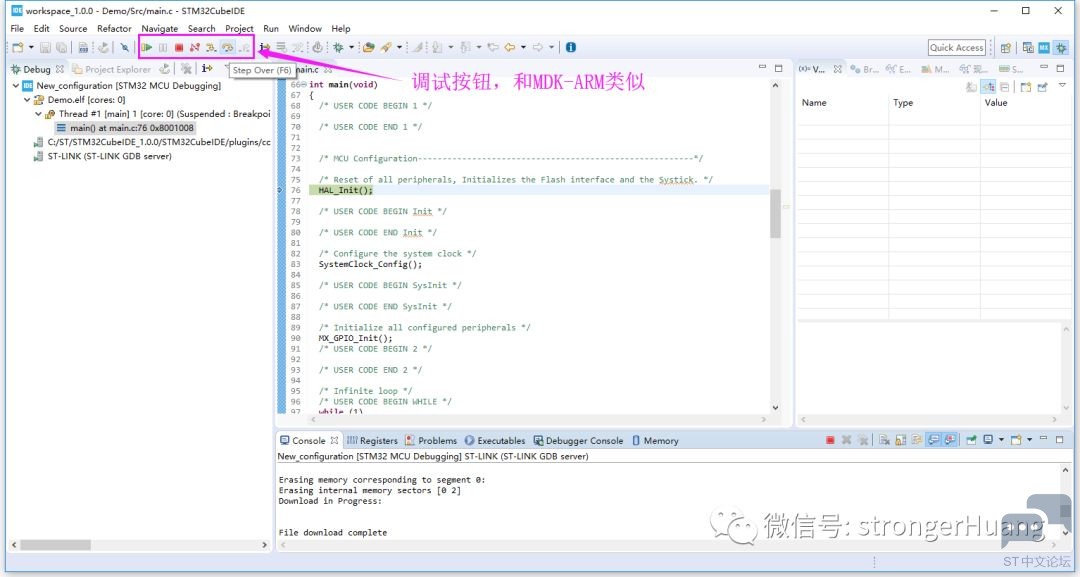The height and width of the screenshot is (577, 1080).
Task: Click the green Resume debug button
Action: (x=147, y=47)
